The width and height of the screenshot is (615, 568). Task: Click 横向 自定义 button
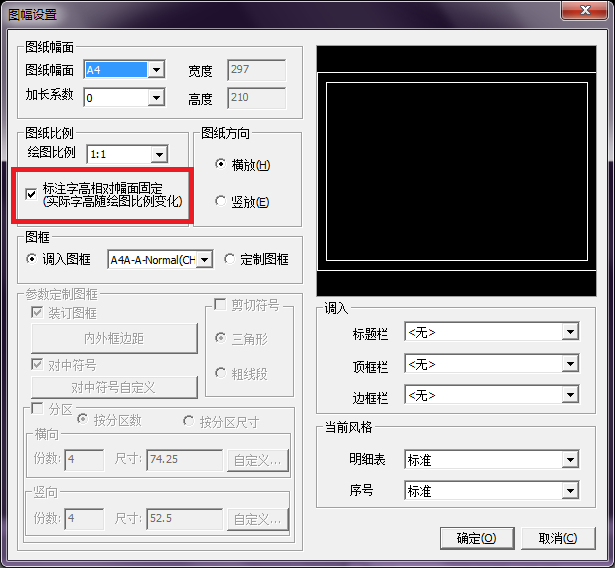258,460
